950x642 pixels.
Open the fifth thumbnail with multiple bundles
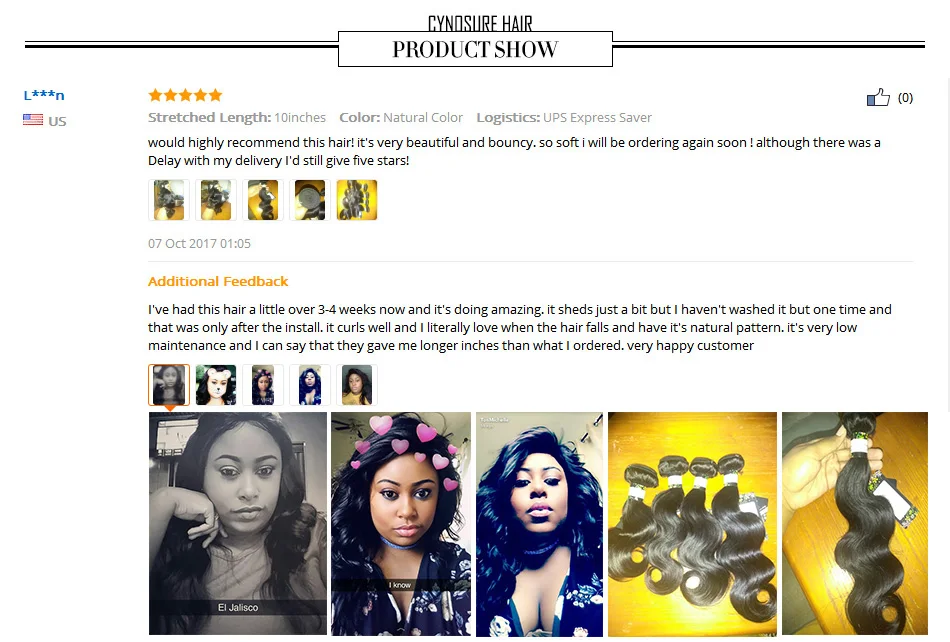pos(357,200)
